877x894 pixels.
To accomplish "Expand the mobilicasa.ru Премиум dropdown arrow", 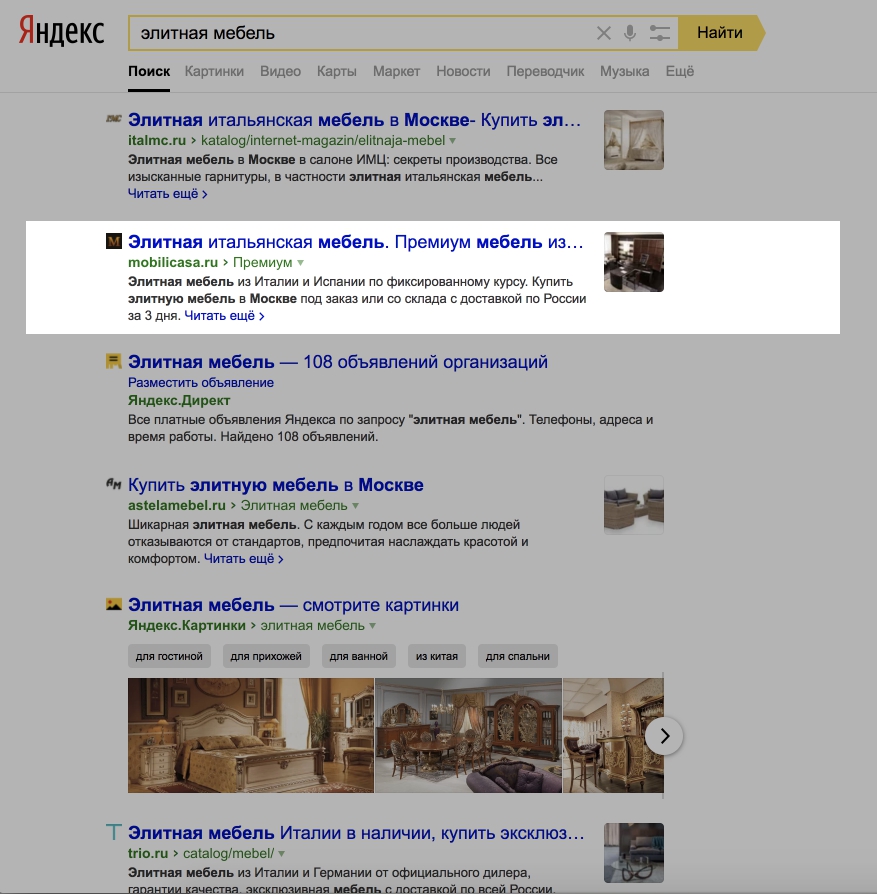I will 301,263.
